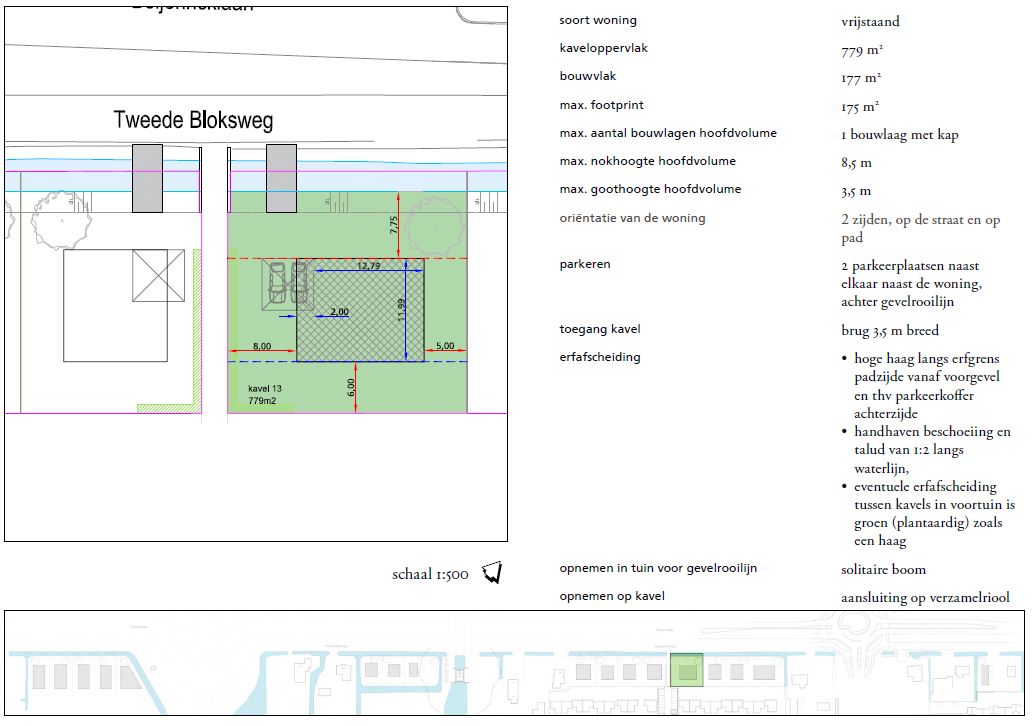This screenshot has height=726, width=1034.
Task: Click the green hedge strip on the neighboring plot
Action: tap(197, 330)
